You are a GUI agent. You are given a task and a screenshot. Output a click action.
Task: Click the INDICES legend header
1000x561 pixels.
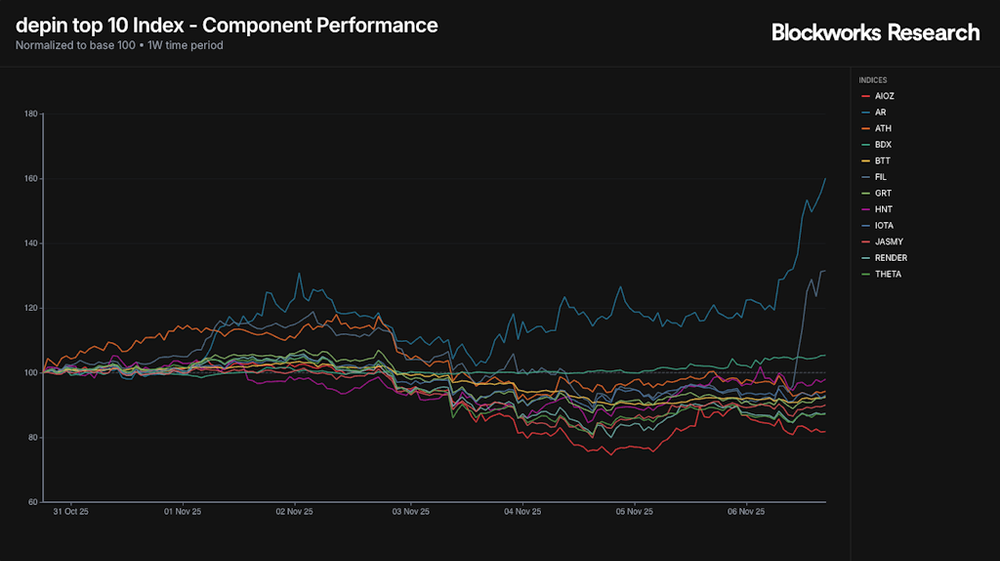point(872,80)
